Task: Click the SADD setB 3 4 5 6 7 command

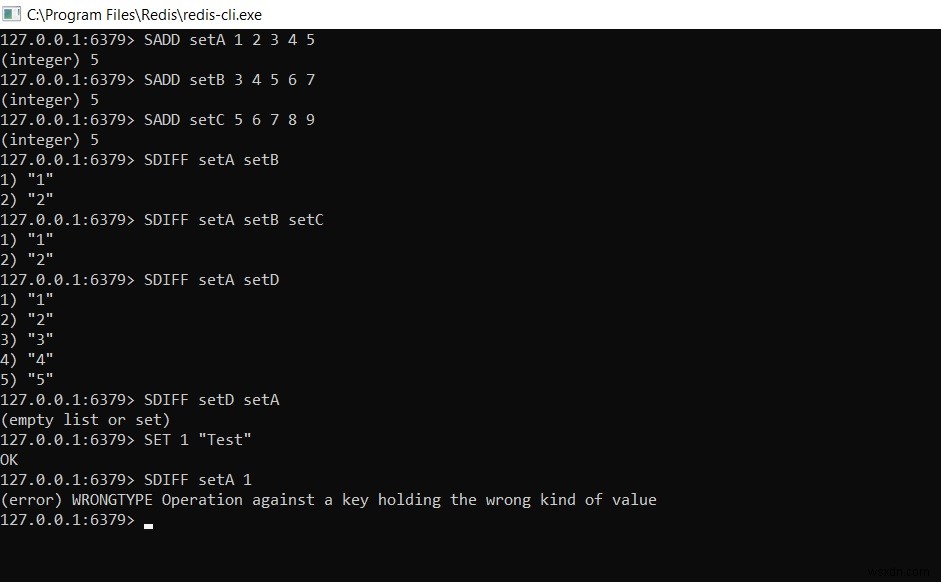Action: coord(229,80)
